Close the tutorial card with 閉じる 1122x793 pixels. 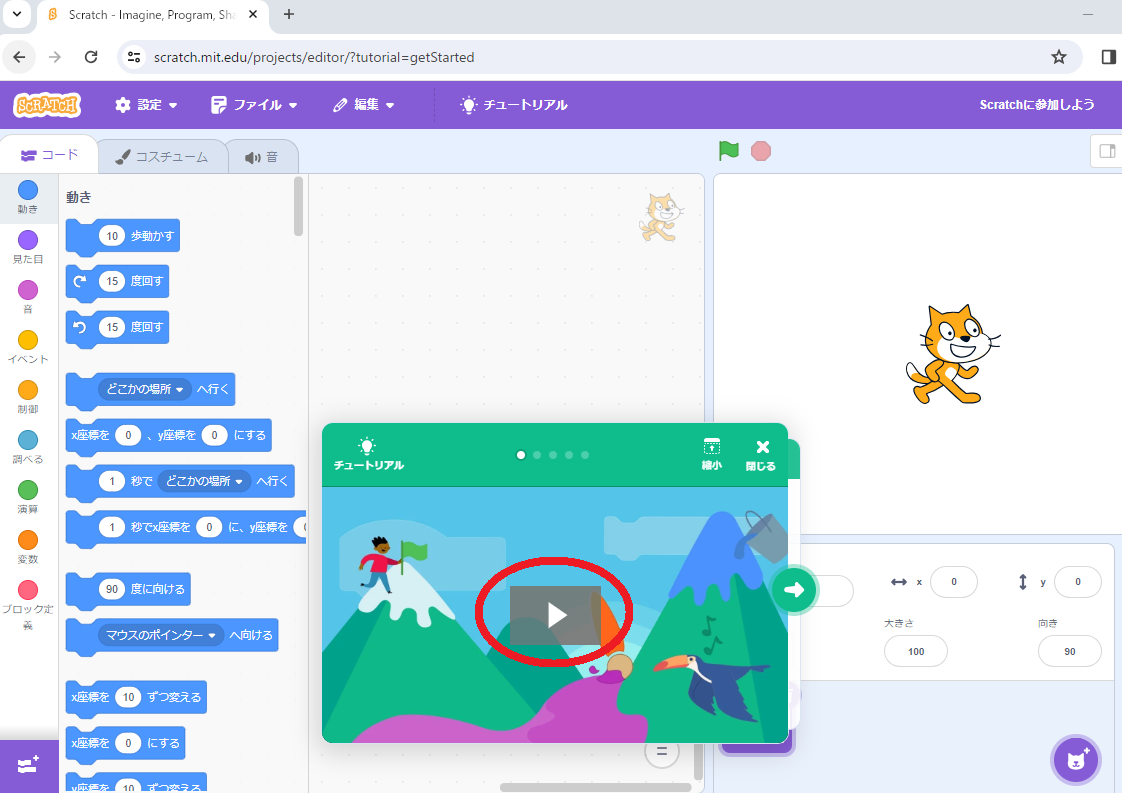(x=761, y=455)
